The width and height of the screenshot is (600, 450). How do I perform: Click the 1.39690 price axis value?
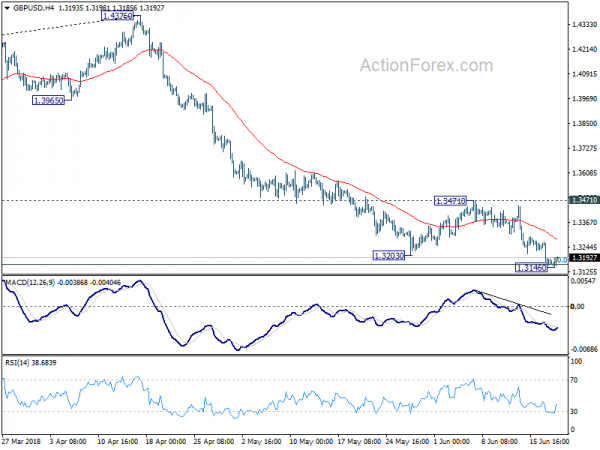click(584, 99)
